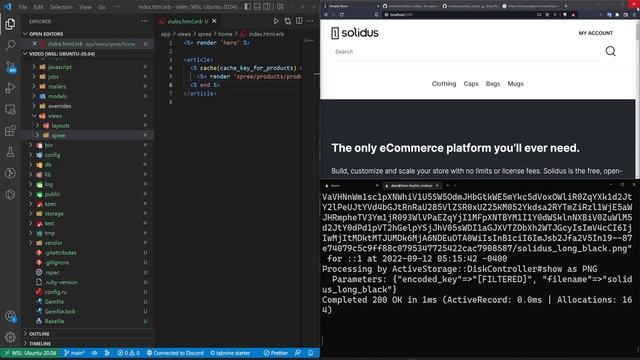This screenshot has width=640, height=360.
Task: Close index.html.erb in Open Editors list
Action: [x=35, y=44]
